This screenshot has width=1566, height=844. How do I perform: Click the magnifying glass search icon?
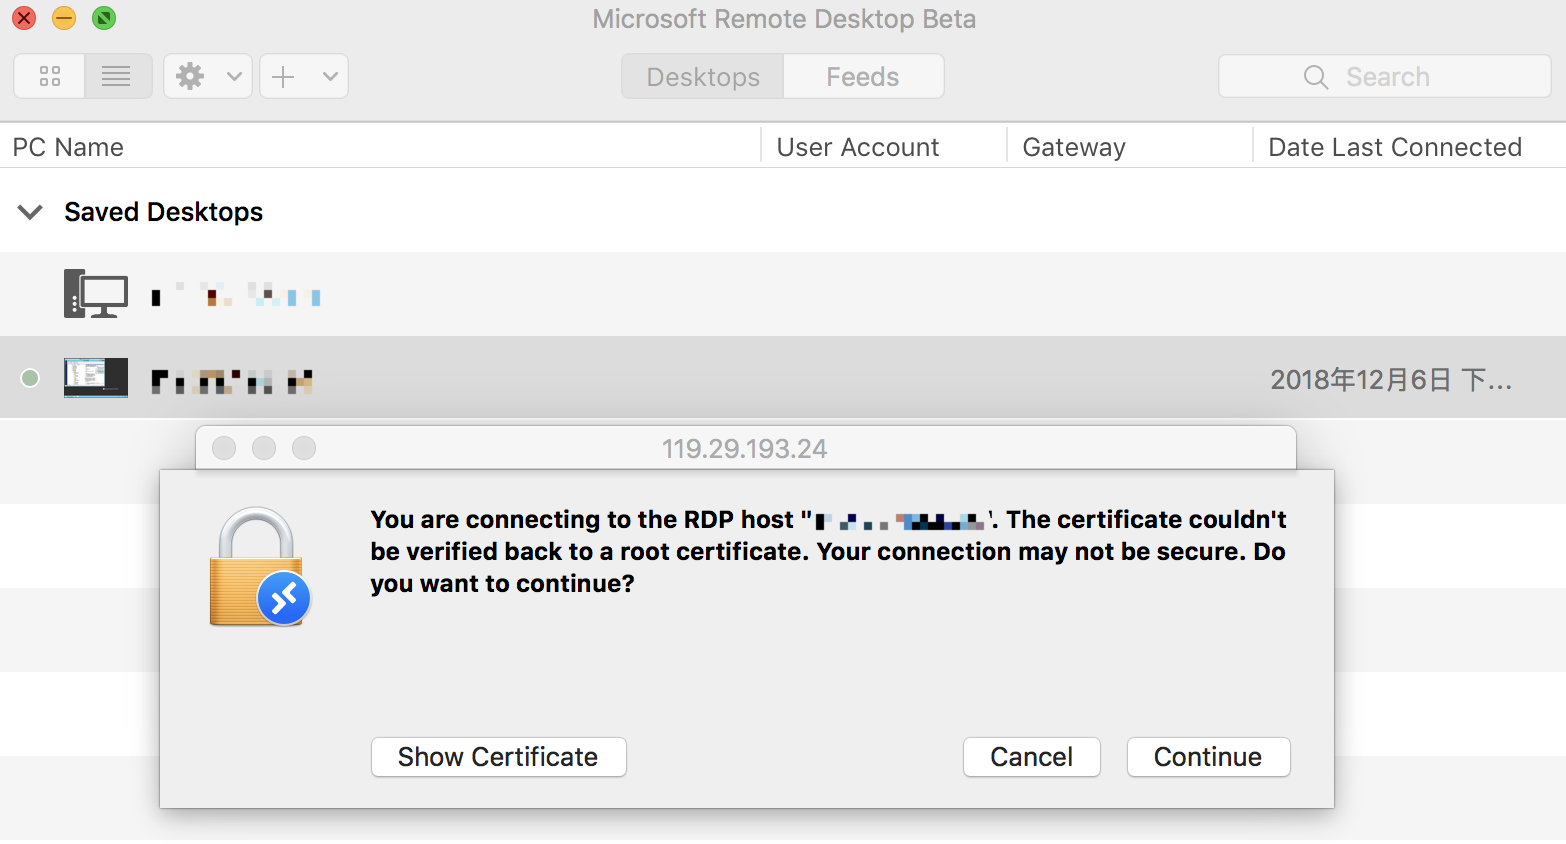pos(1316,77)
